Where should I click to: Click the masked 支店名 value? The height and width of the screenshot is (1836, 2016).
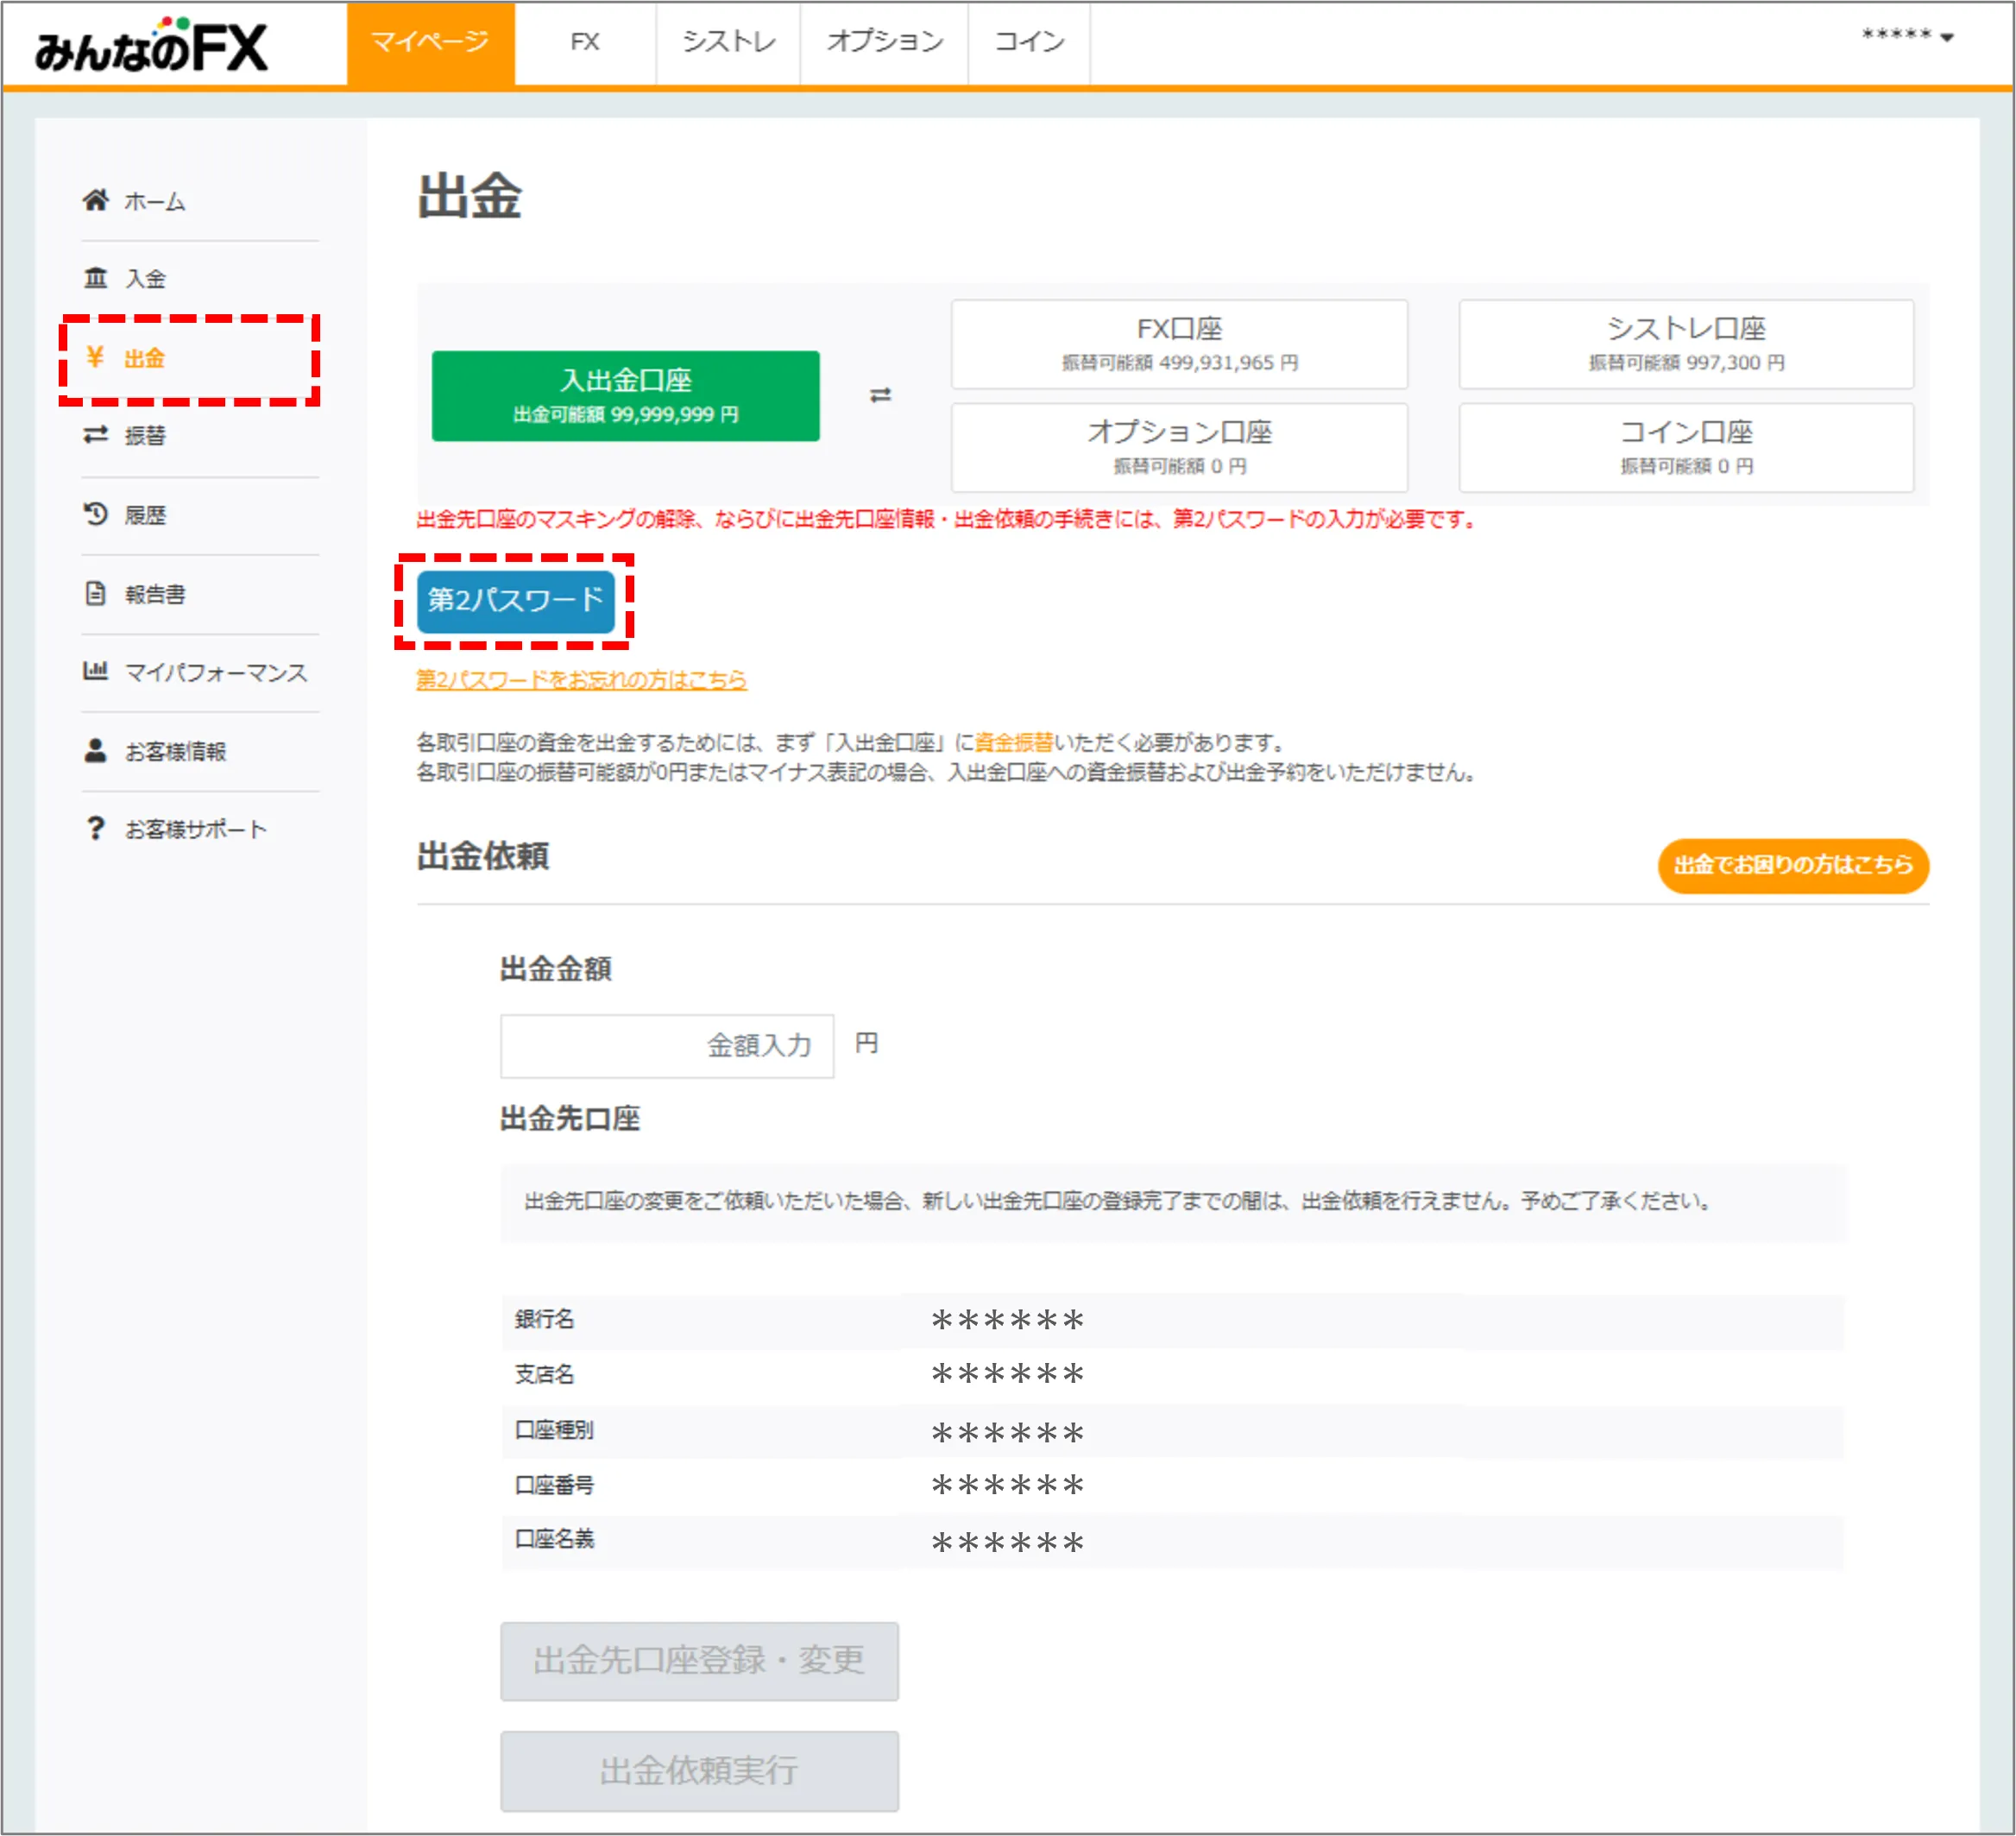point(1007,1375)
